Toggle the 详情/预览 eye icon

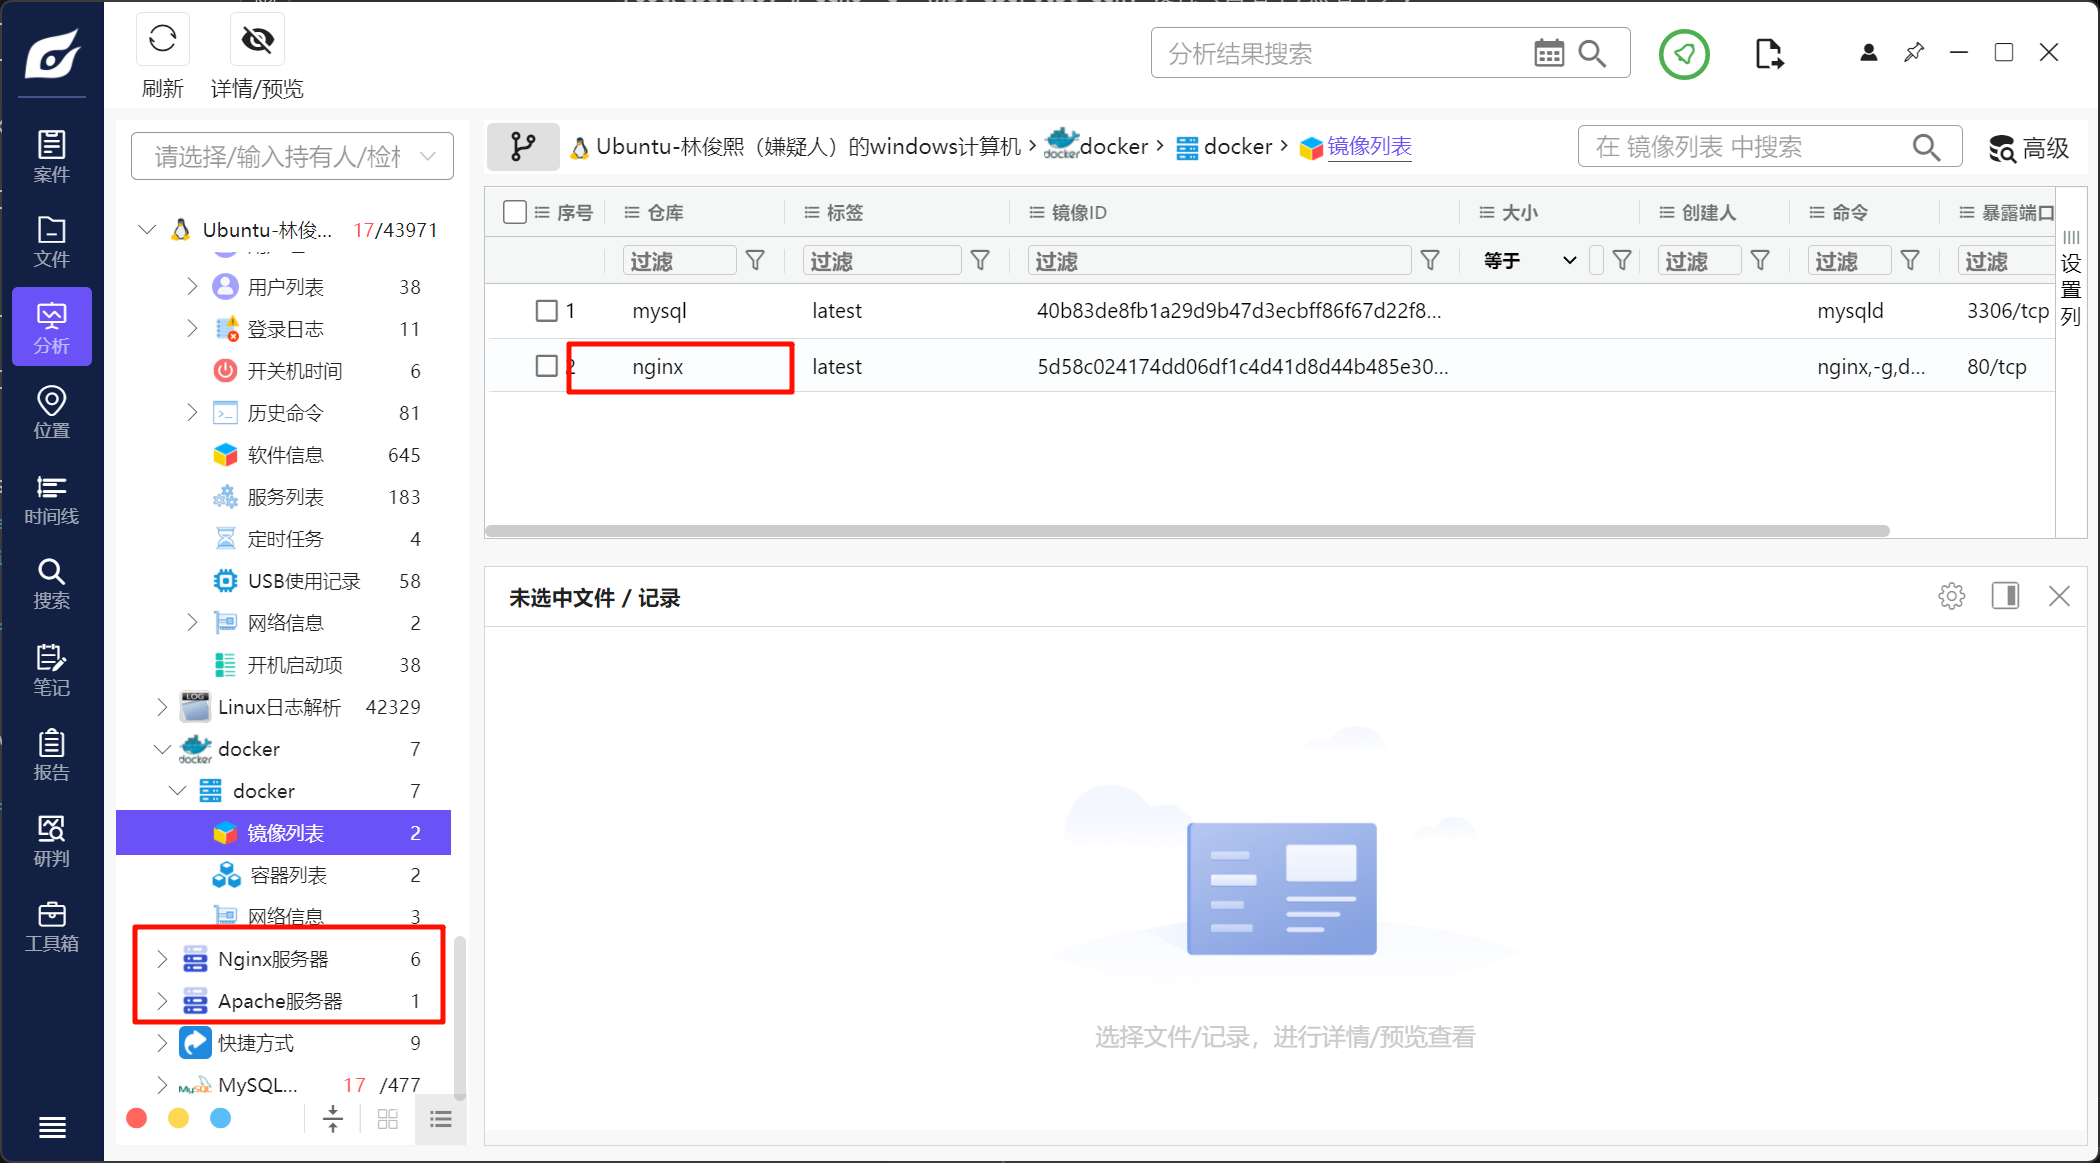[257, 40]
